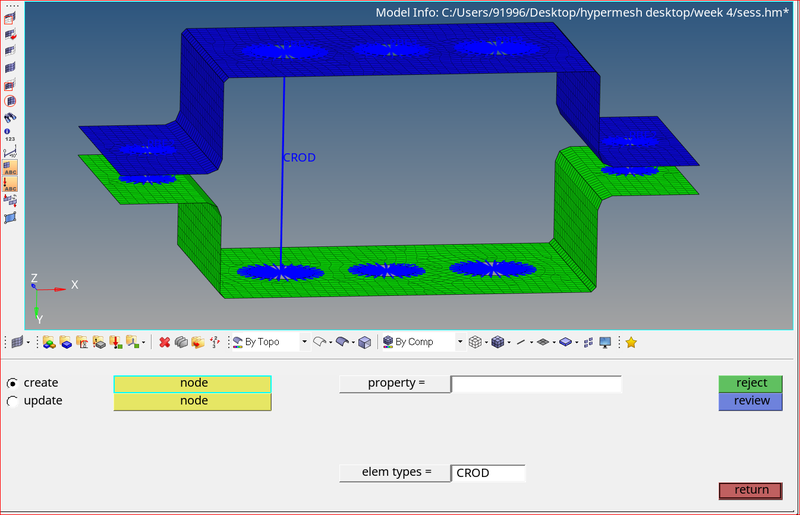Click the mesh icon with red arrow
The width and height of the screenshot is (800, 515).
pos(10,35)
